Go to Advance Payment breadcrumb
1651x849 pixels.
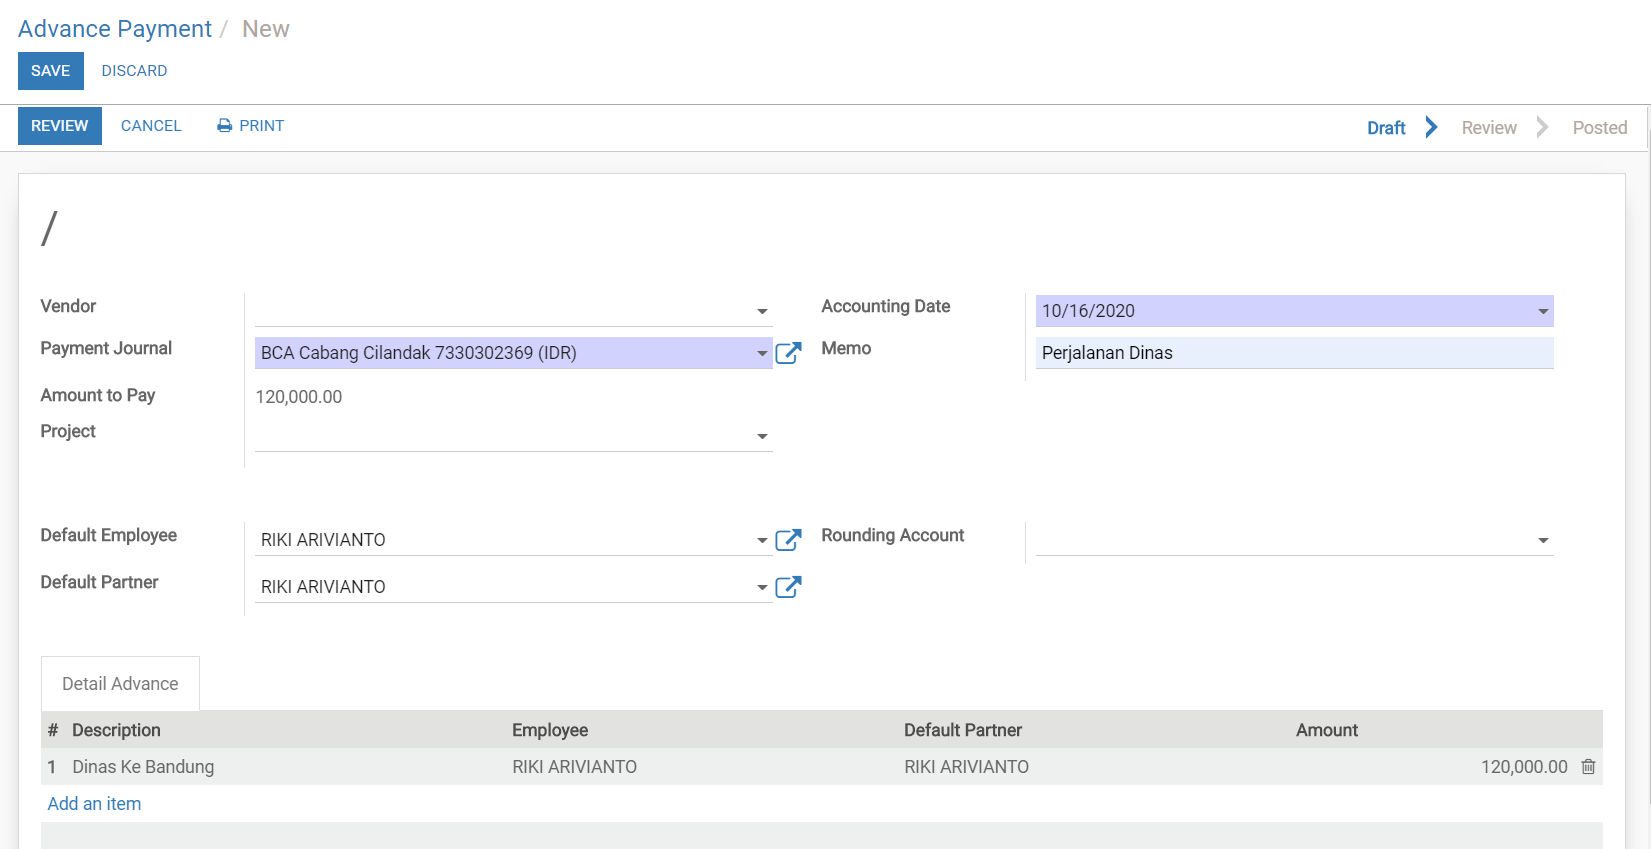coord(115,29)
